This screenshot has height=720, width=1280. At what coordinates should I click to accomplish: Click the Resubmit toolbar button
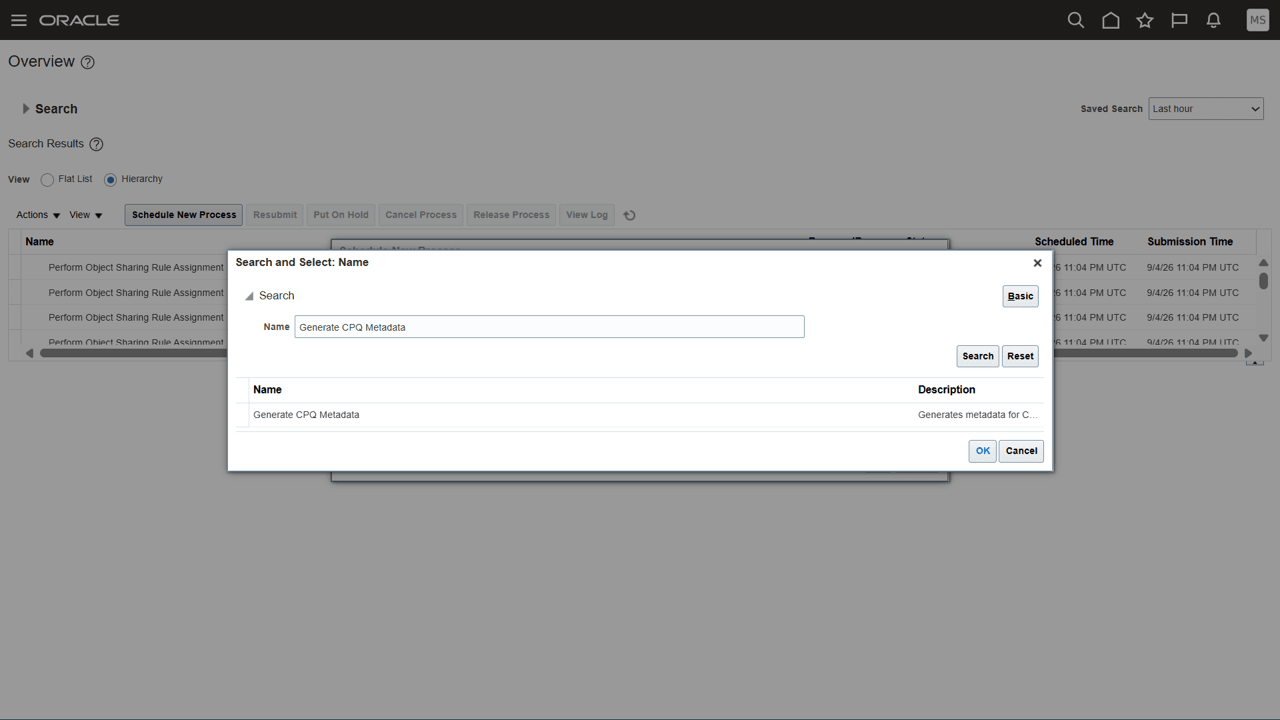coord(275,215)
